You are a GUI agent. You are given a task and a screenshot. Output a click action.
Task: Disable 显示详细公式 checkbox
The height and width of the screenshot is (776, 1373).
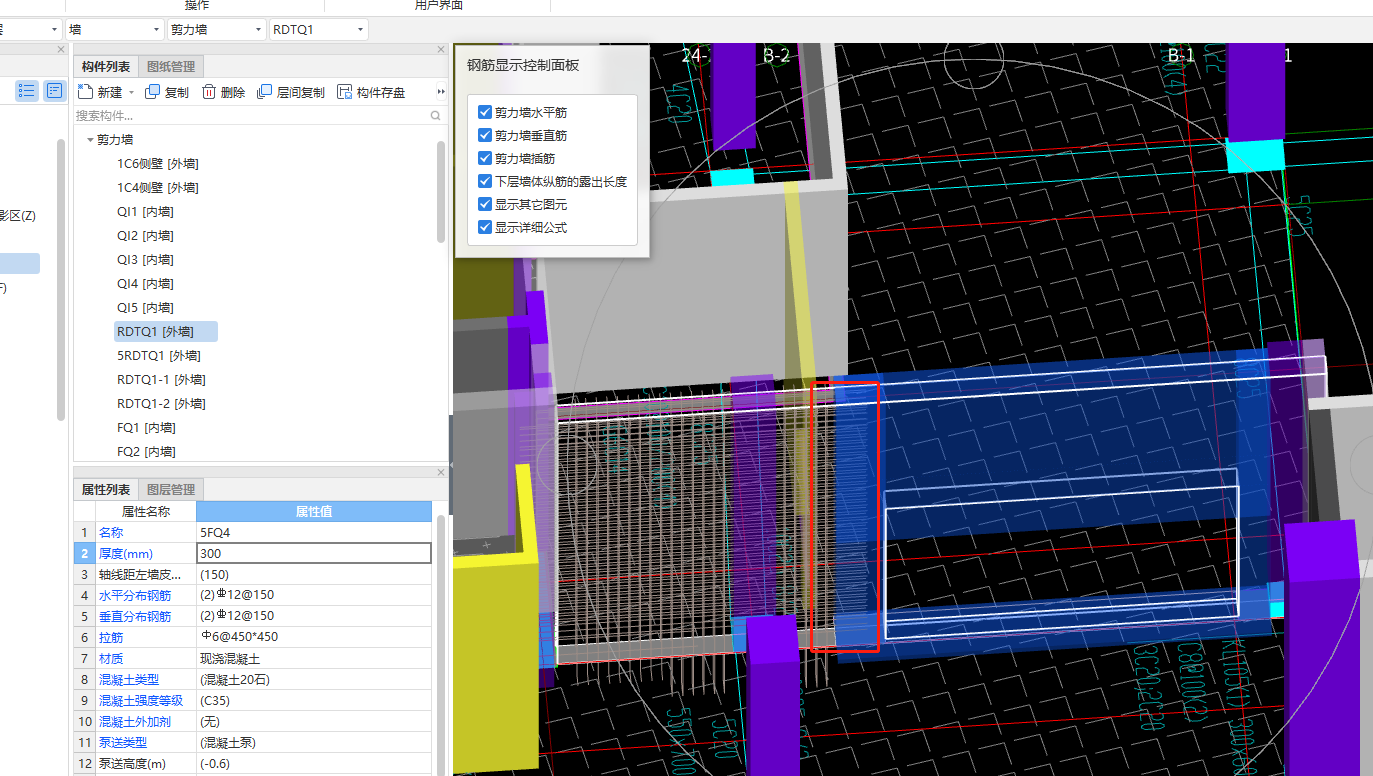tap(485, 228)
